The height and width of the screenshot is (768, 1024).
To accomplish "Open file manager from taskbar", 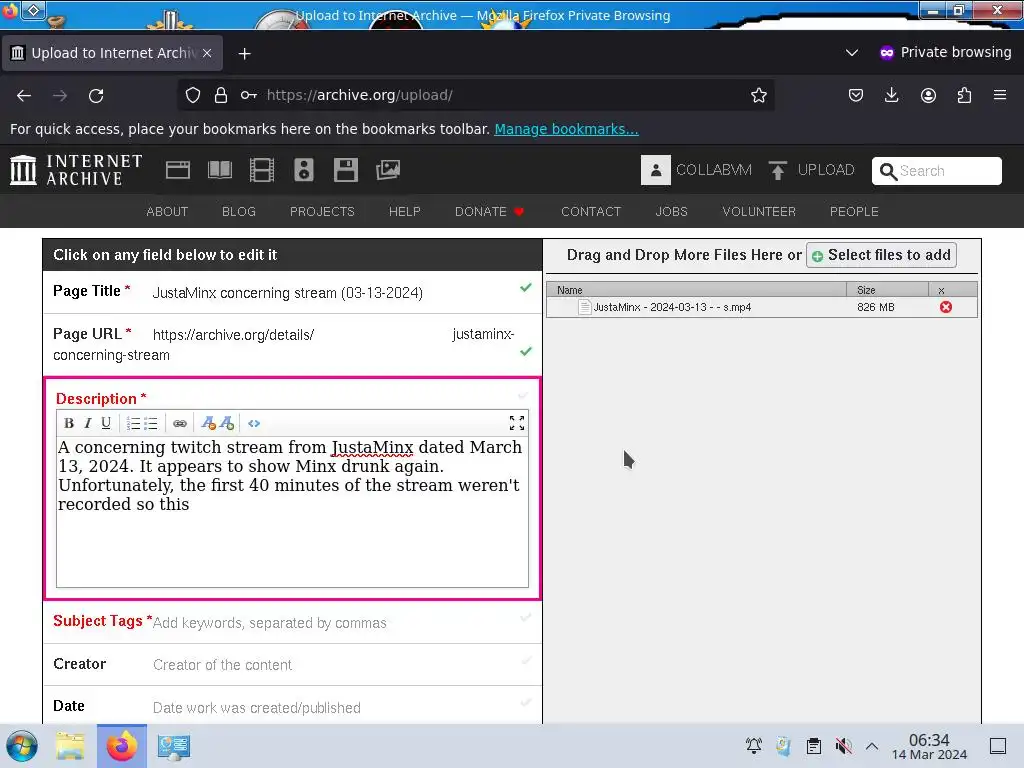I will (x=70, y=746).
